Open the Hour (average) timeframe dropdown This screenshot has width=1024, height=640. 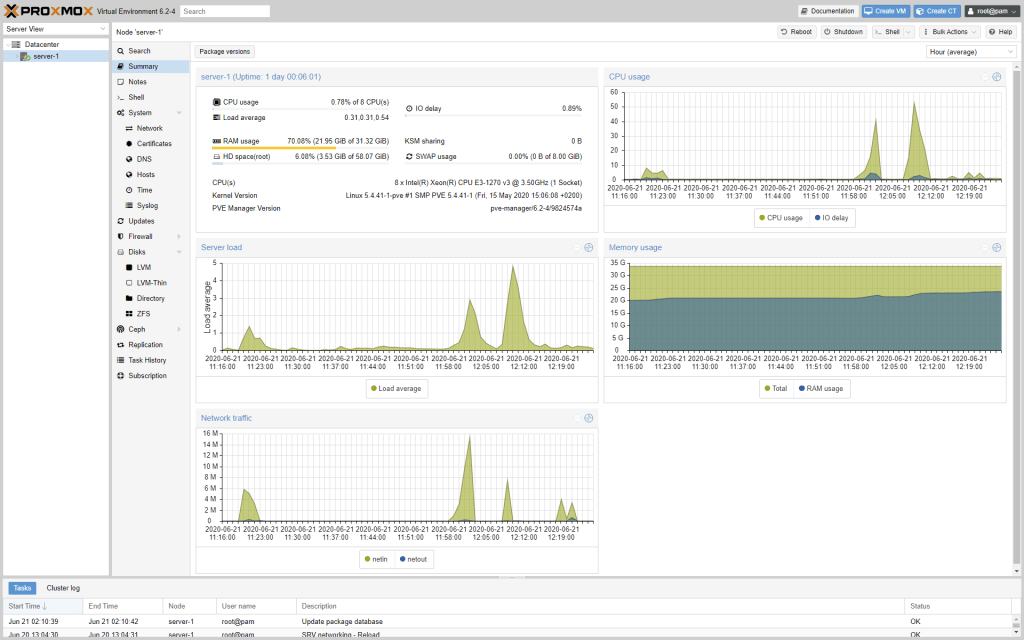click(x=970, y=52)
